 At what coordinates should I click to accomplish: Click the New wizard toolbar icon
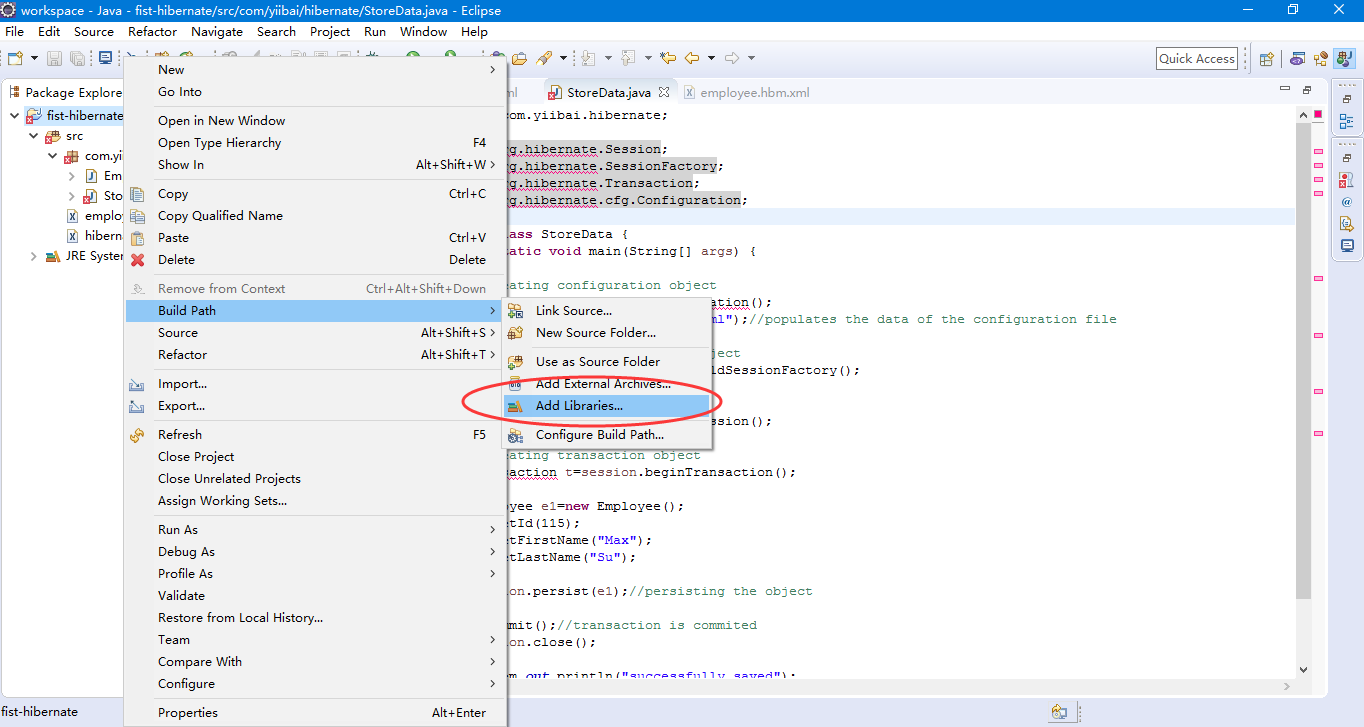coord(15,59)
